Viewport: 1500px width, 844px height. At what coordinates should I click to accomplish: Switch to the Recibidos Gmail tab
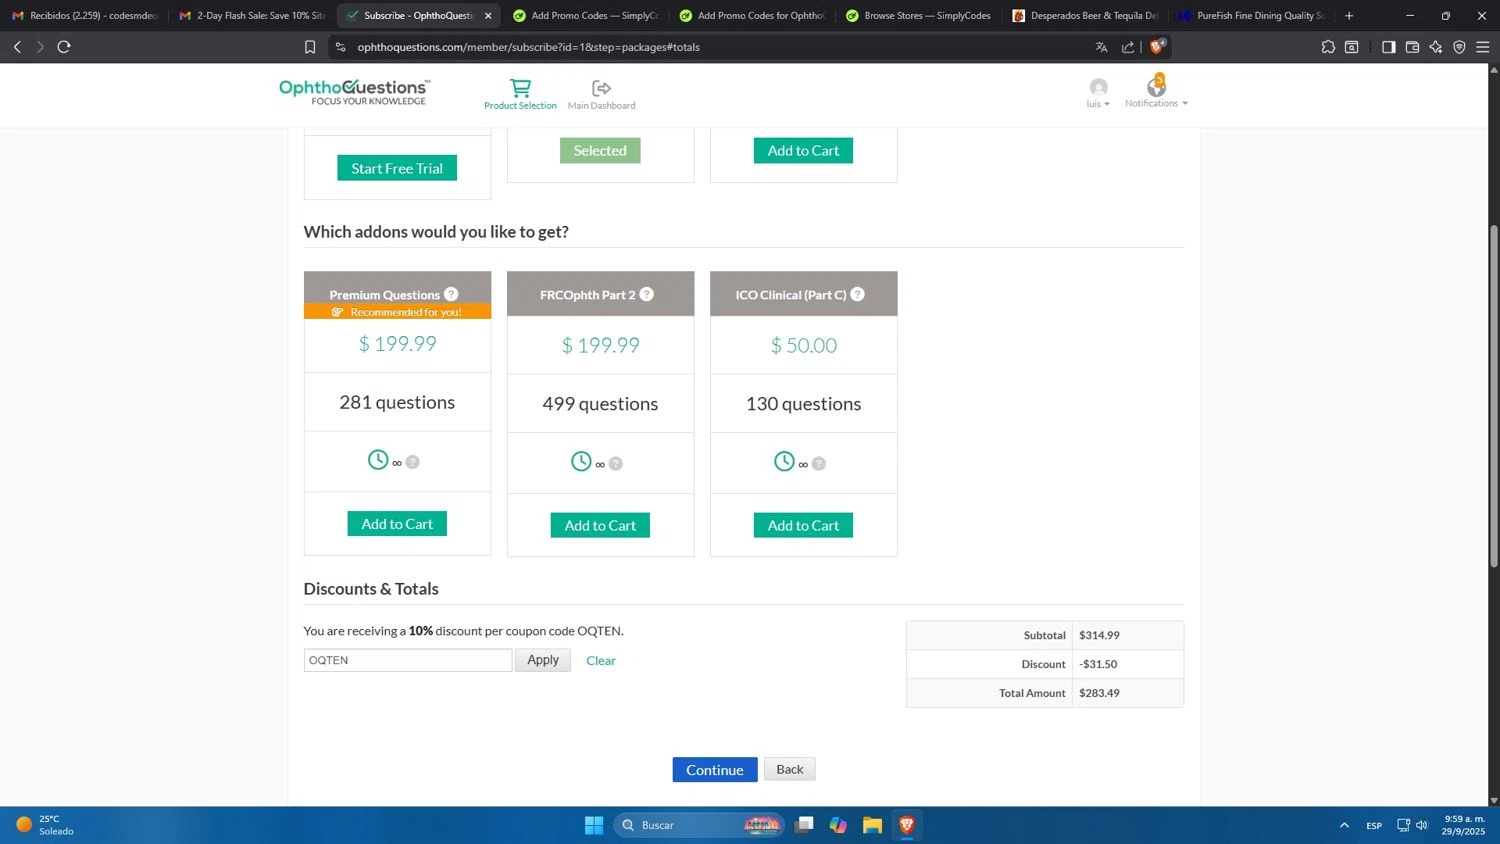point(85,15)
